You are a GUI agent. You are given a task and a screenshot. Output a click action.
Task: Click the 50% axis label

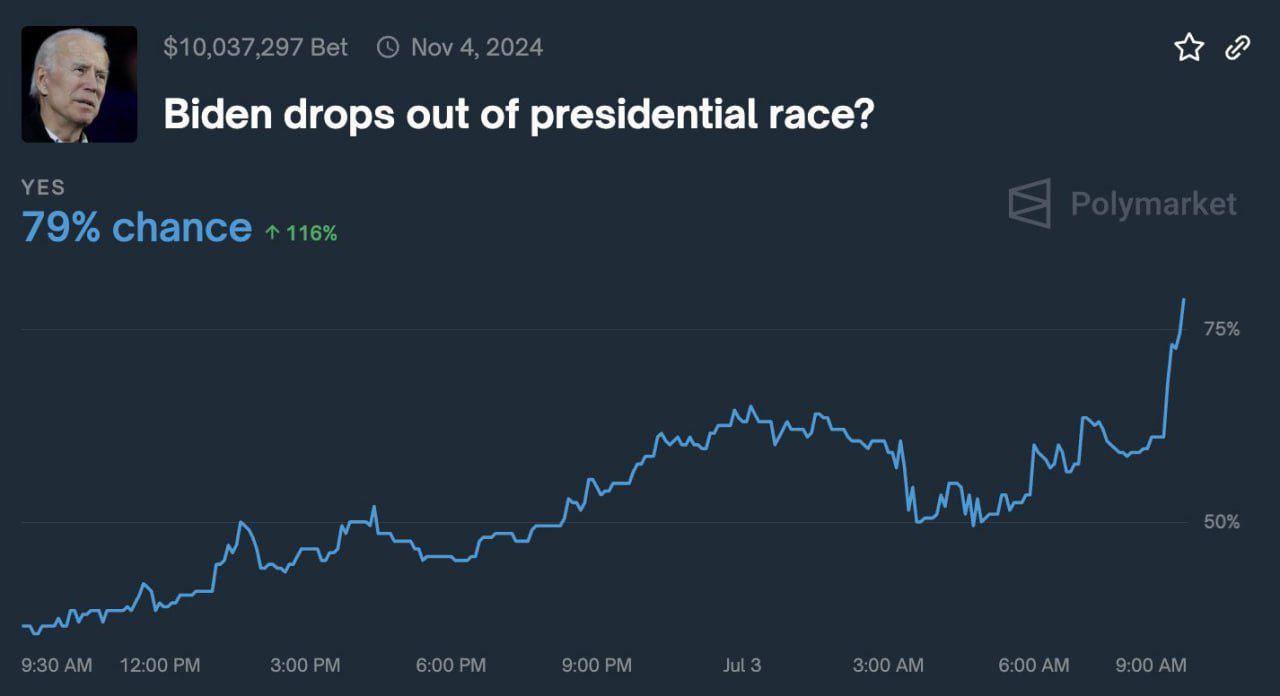[1221, 522]
